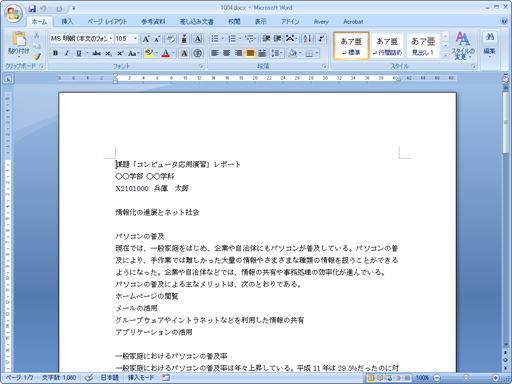Clear formatting with the eraser icon

(171, 39)
